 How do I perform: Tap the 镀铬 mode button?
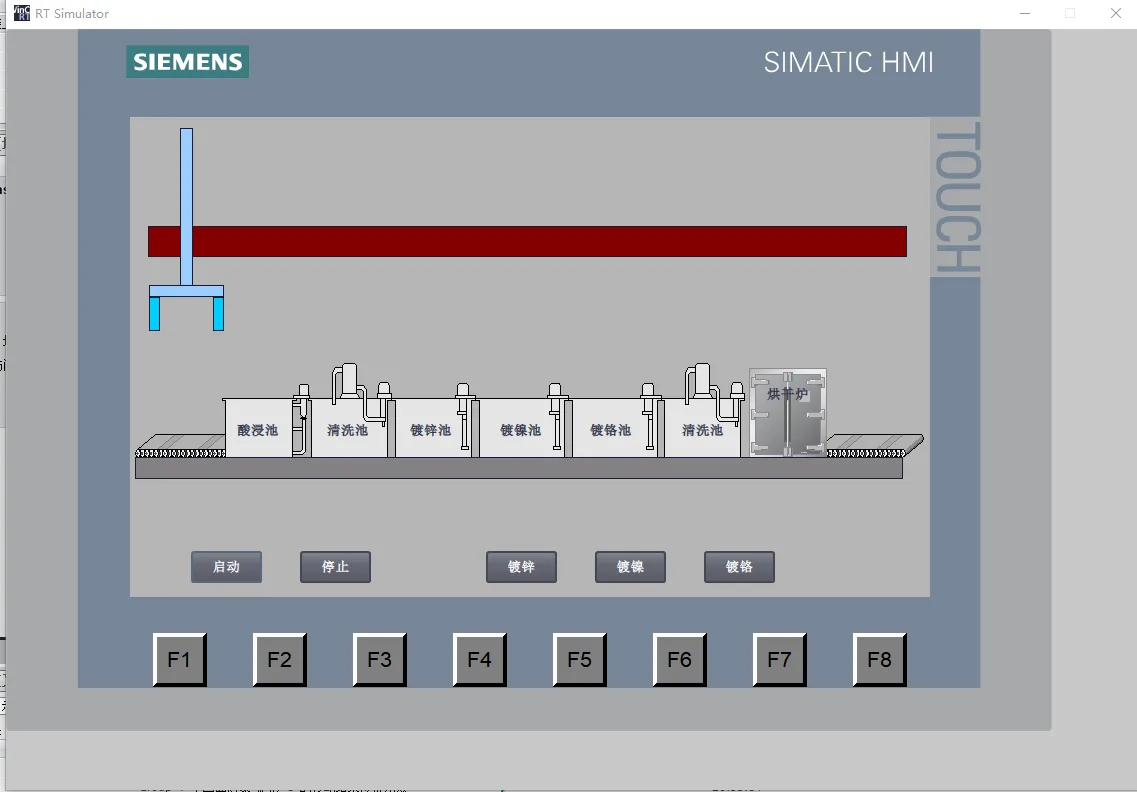(739, 566)
